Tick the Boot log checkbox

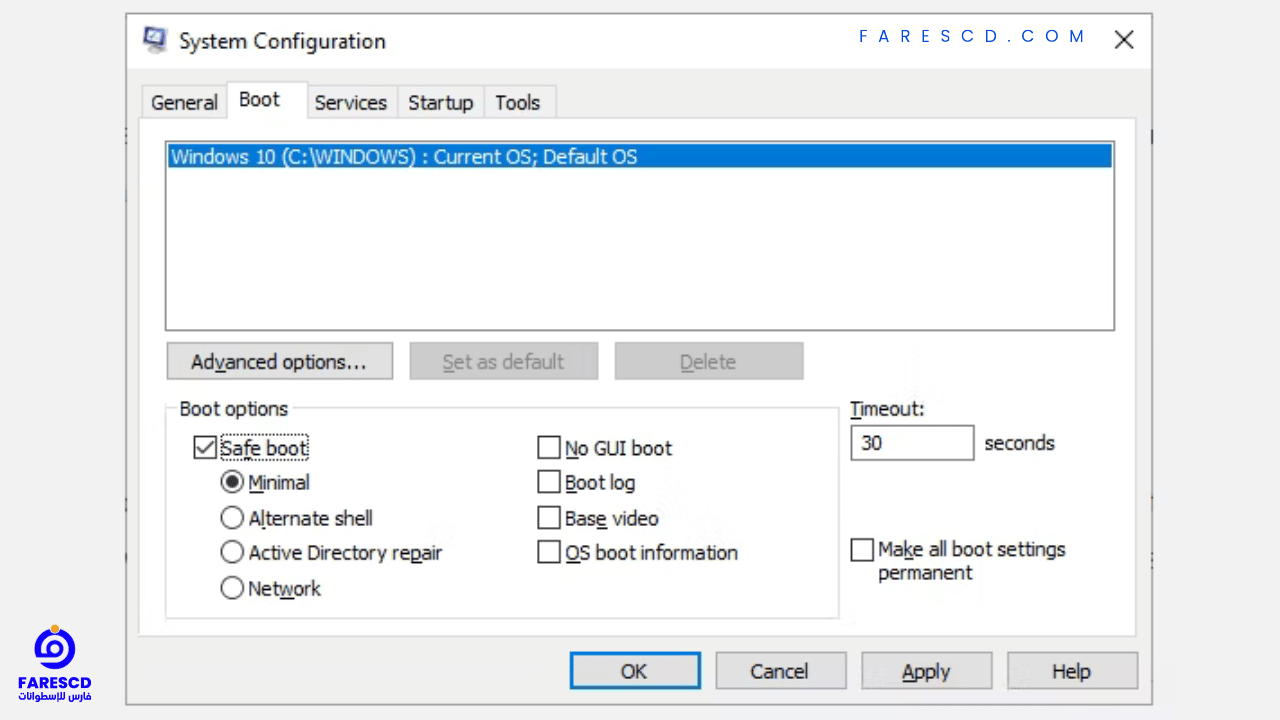click(549, 482)
